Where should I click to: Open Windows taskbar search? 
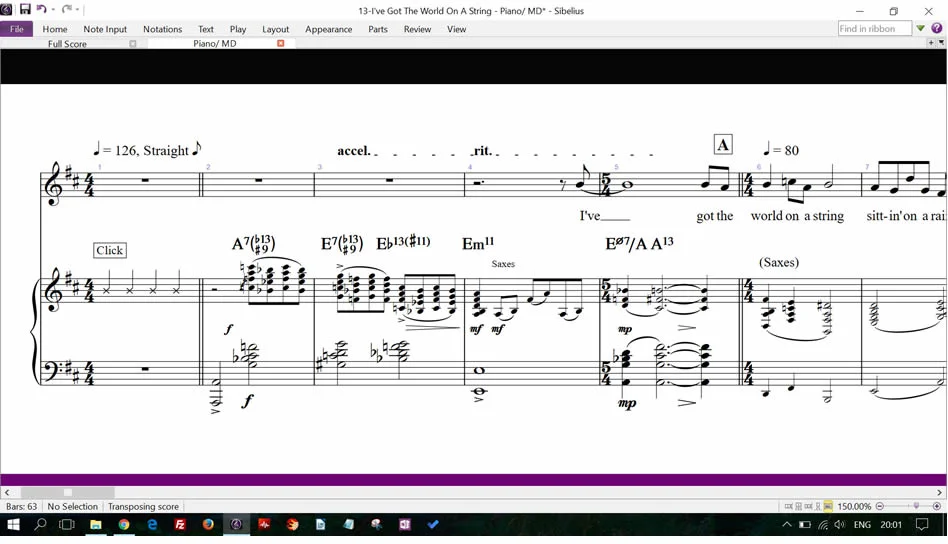coord(40,525)
